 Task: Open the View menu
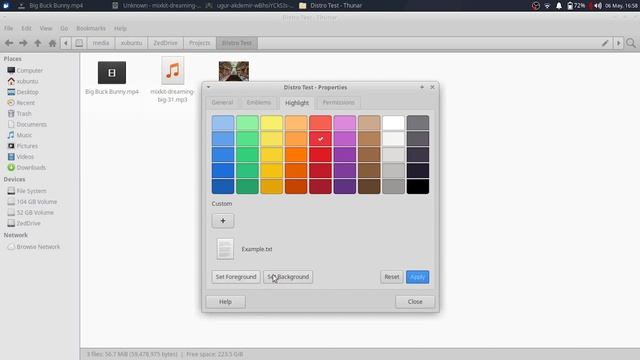pos(46,28)
